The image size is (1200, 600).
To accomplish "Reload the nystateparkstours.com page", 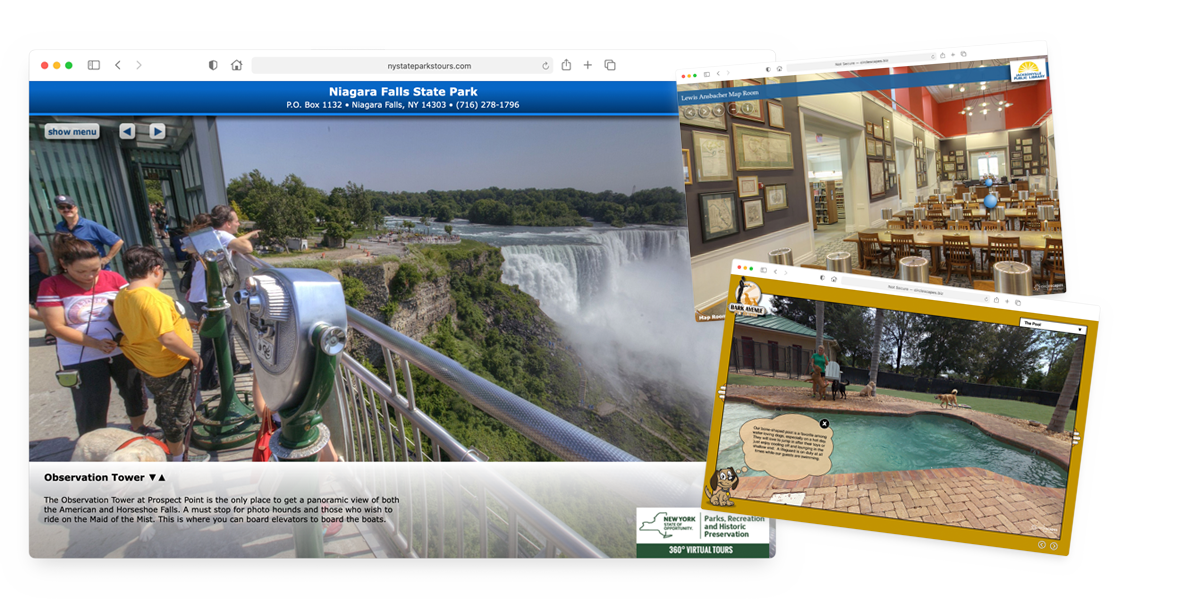I will [x=545, y=66].
